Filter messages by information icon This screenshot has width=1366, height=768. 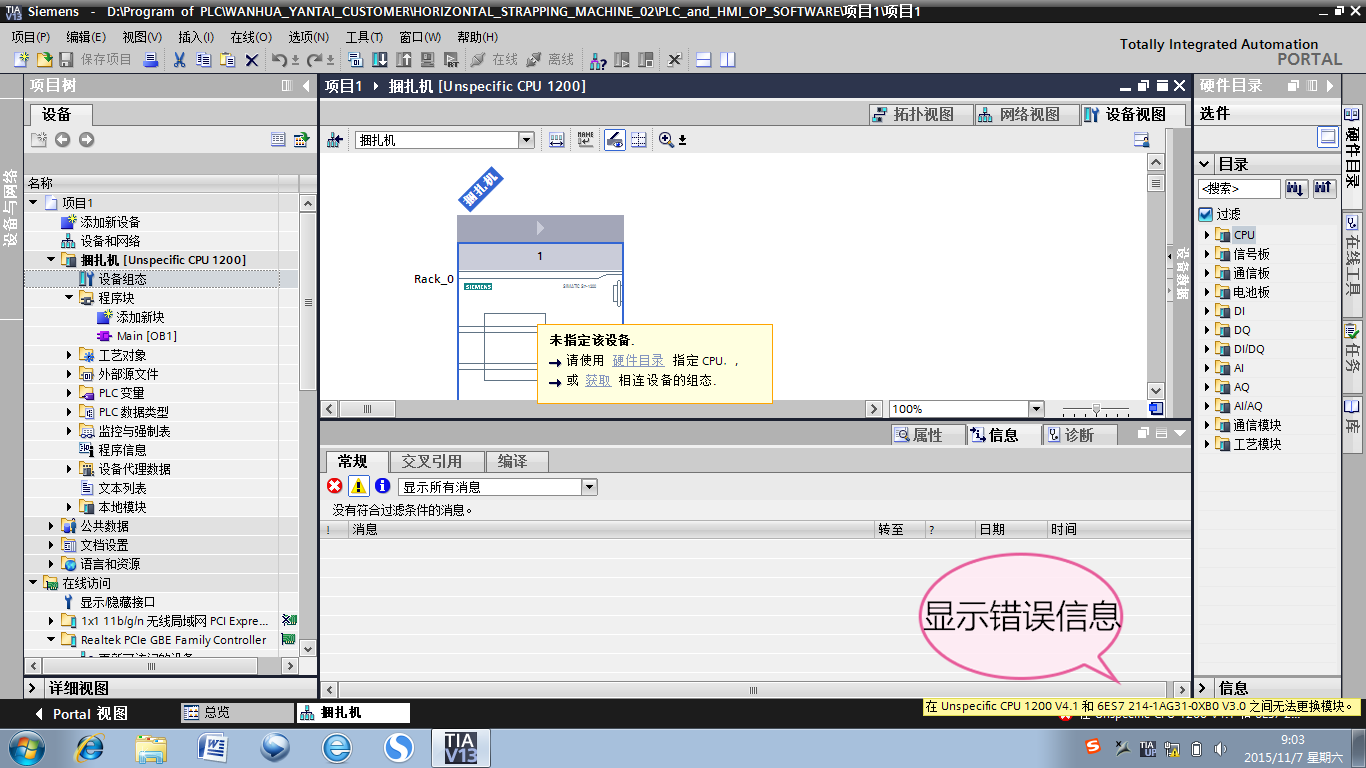click(383, 486)
